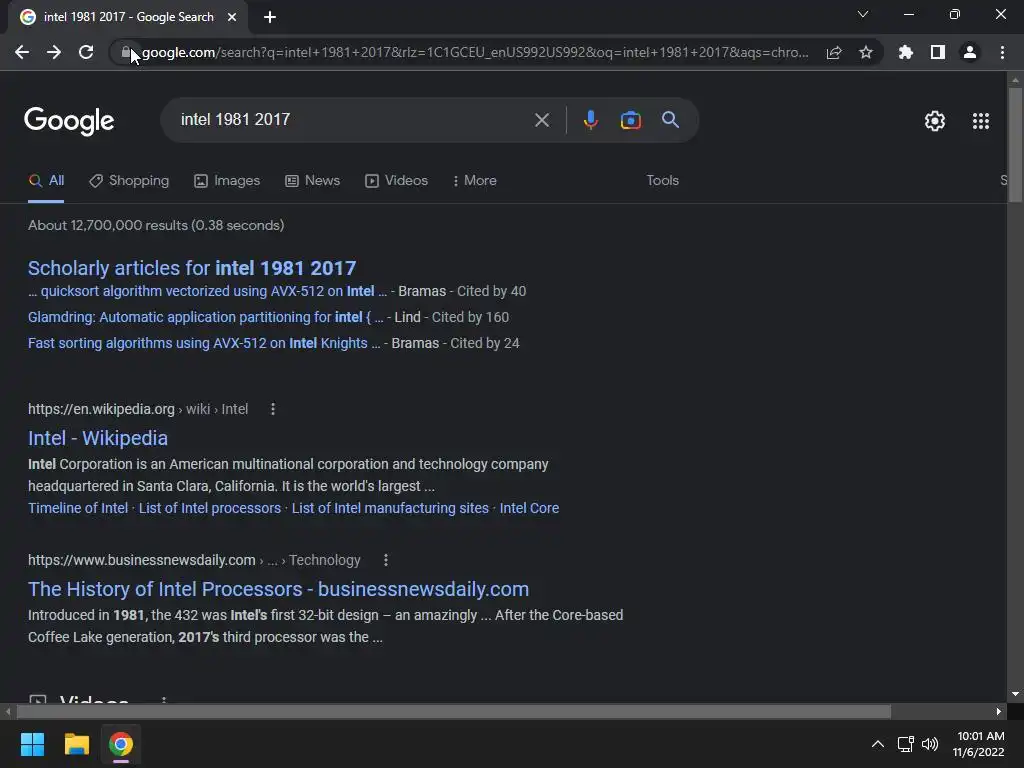Viewport: 1024px width, 768px height.
Task: Reload the Google search page
Action: (x=86, y=52)
